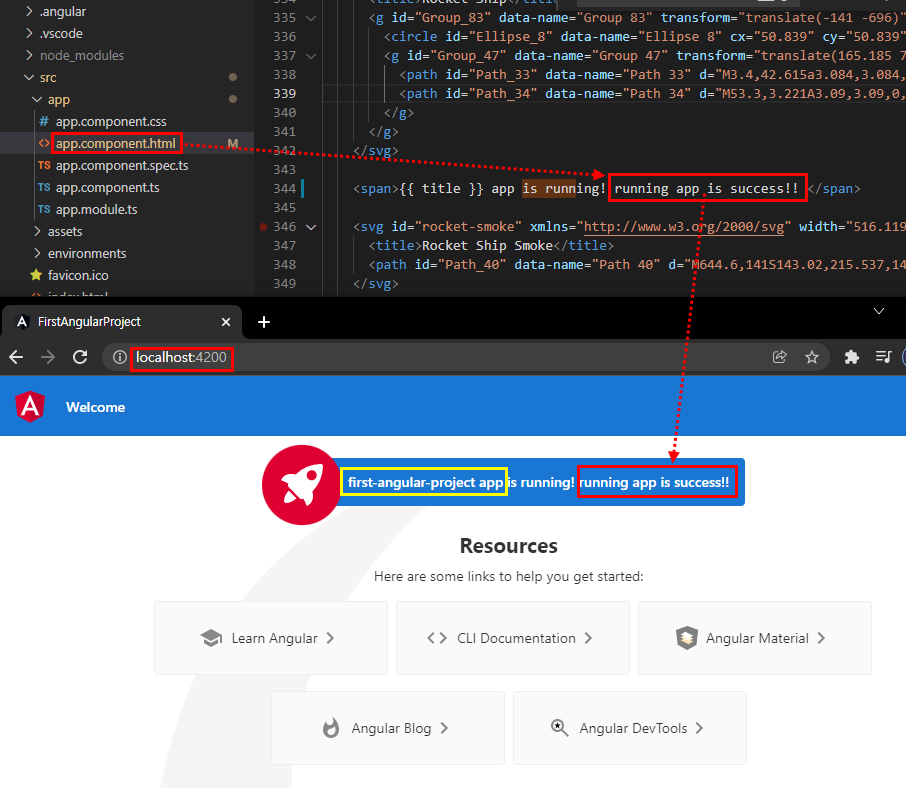Open the Learn Angular card

coord(271,638)
